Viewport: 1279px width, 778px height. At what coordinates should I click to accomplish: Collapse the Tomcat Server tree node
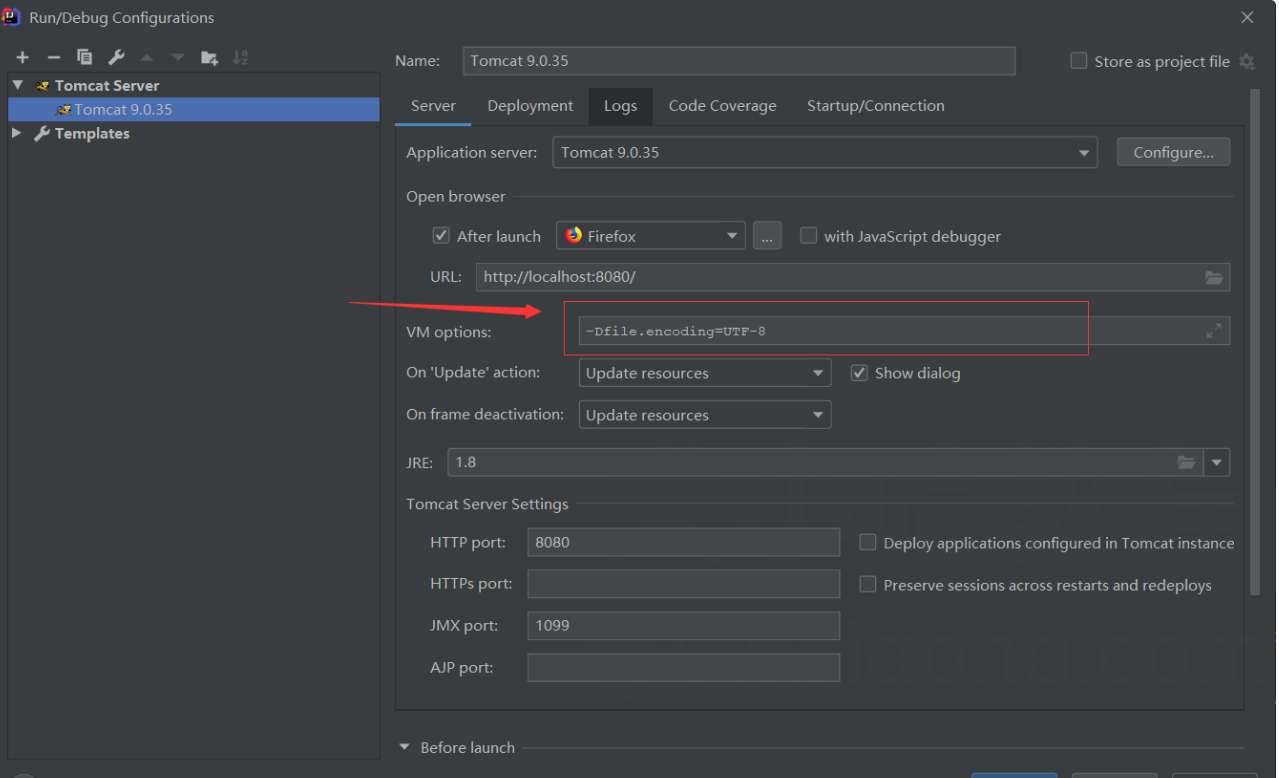pyautogui.click(x=17, y=85)
